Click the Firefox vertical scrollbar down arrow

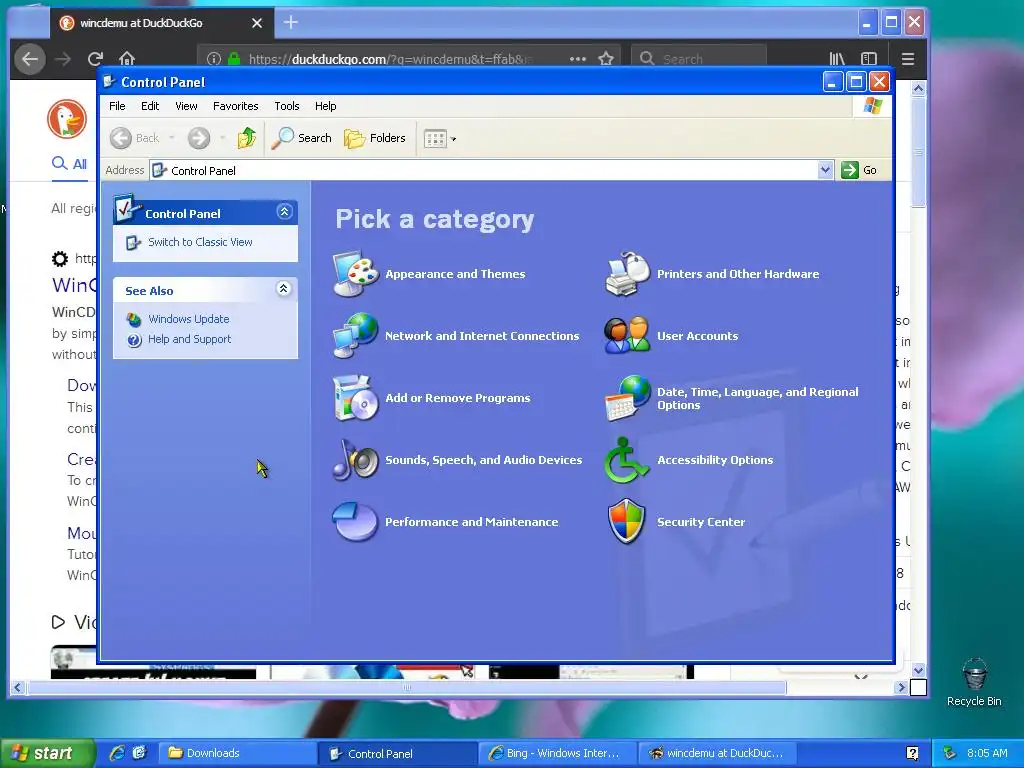pos(918,670)
